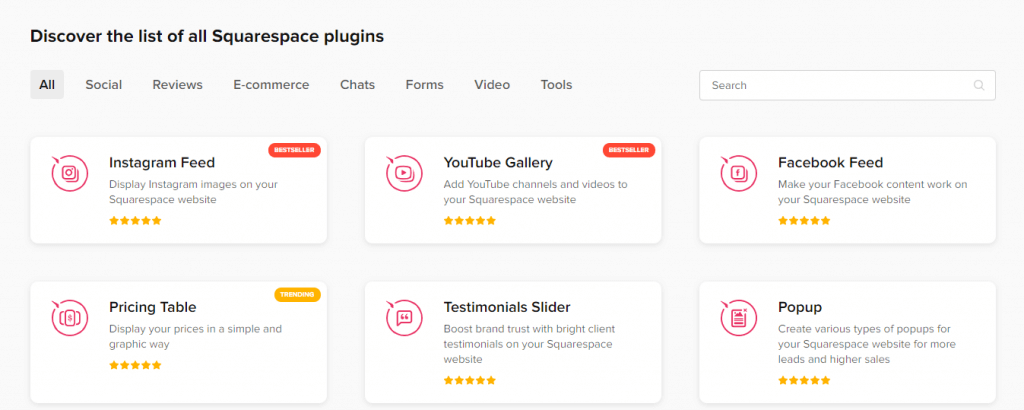Click the star rating under Pricing Table
The width and height of the screenshot is (1024, 410).
(135, 365)
